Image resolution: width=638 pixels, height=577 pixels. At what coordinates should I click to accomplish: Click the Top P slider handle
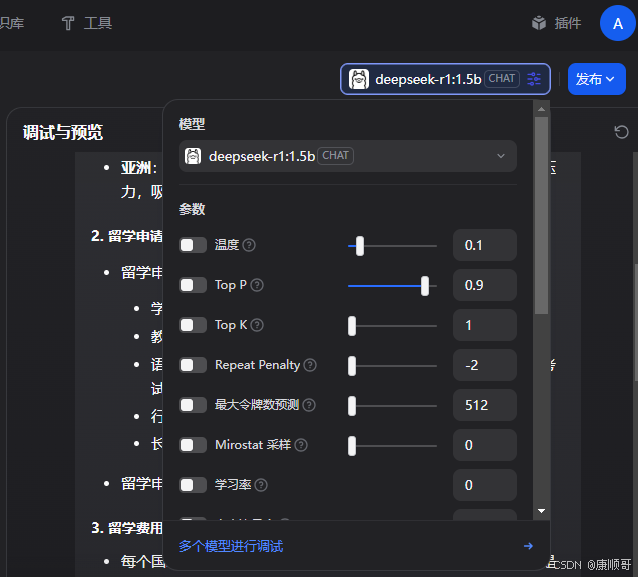coord(425,286)
